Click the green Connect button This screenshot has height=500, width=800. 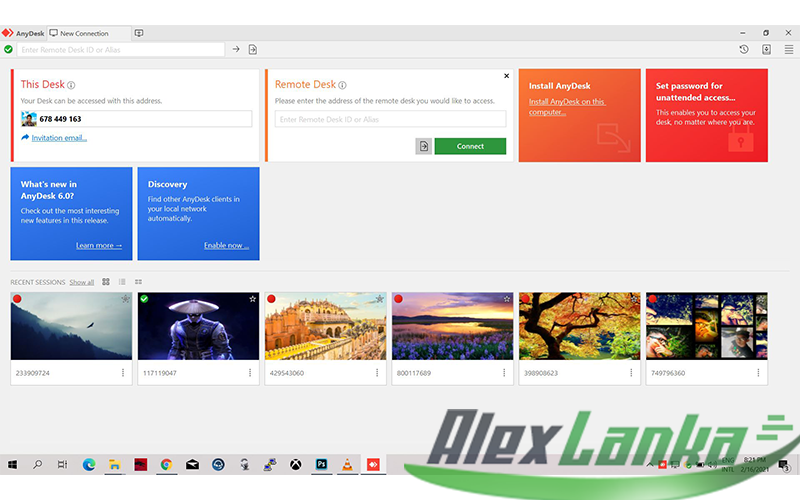pos(470,146)
